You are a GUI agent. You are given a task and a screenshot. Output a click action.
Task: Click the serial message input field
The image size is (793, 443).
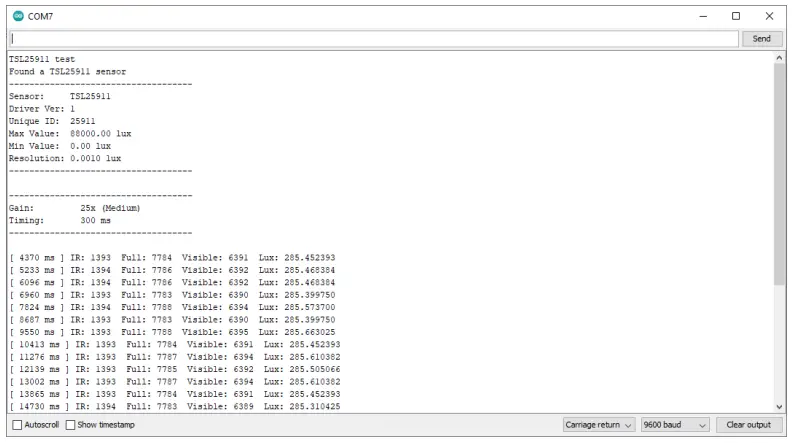coord(374,39)
